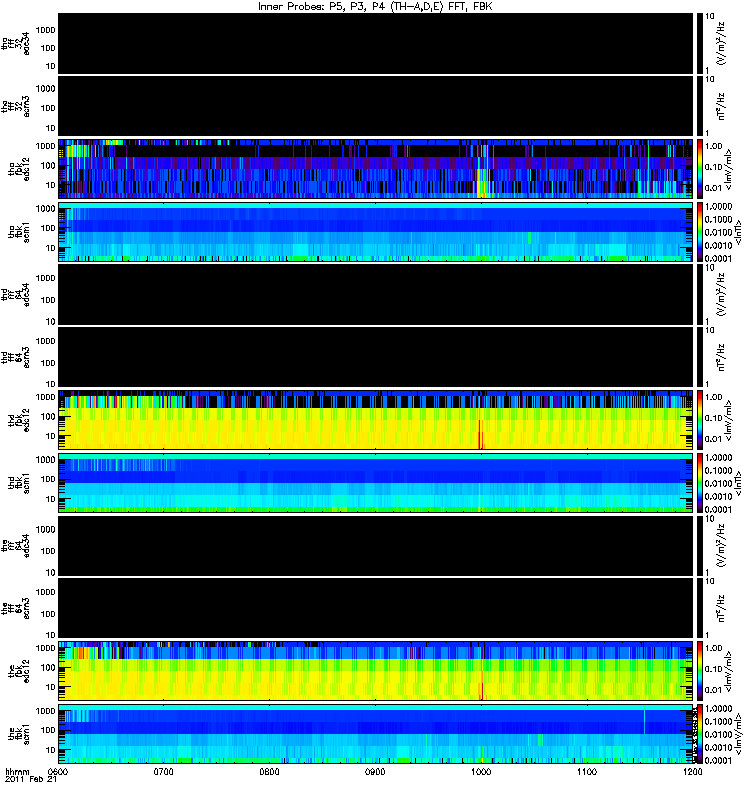The height and width of the screenshot is (800, 750).
Task: Click the plot title 'Inner Probes: P5, P3, P4'
Action: coord(374,6)
